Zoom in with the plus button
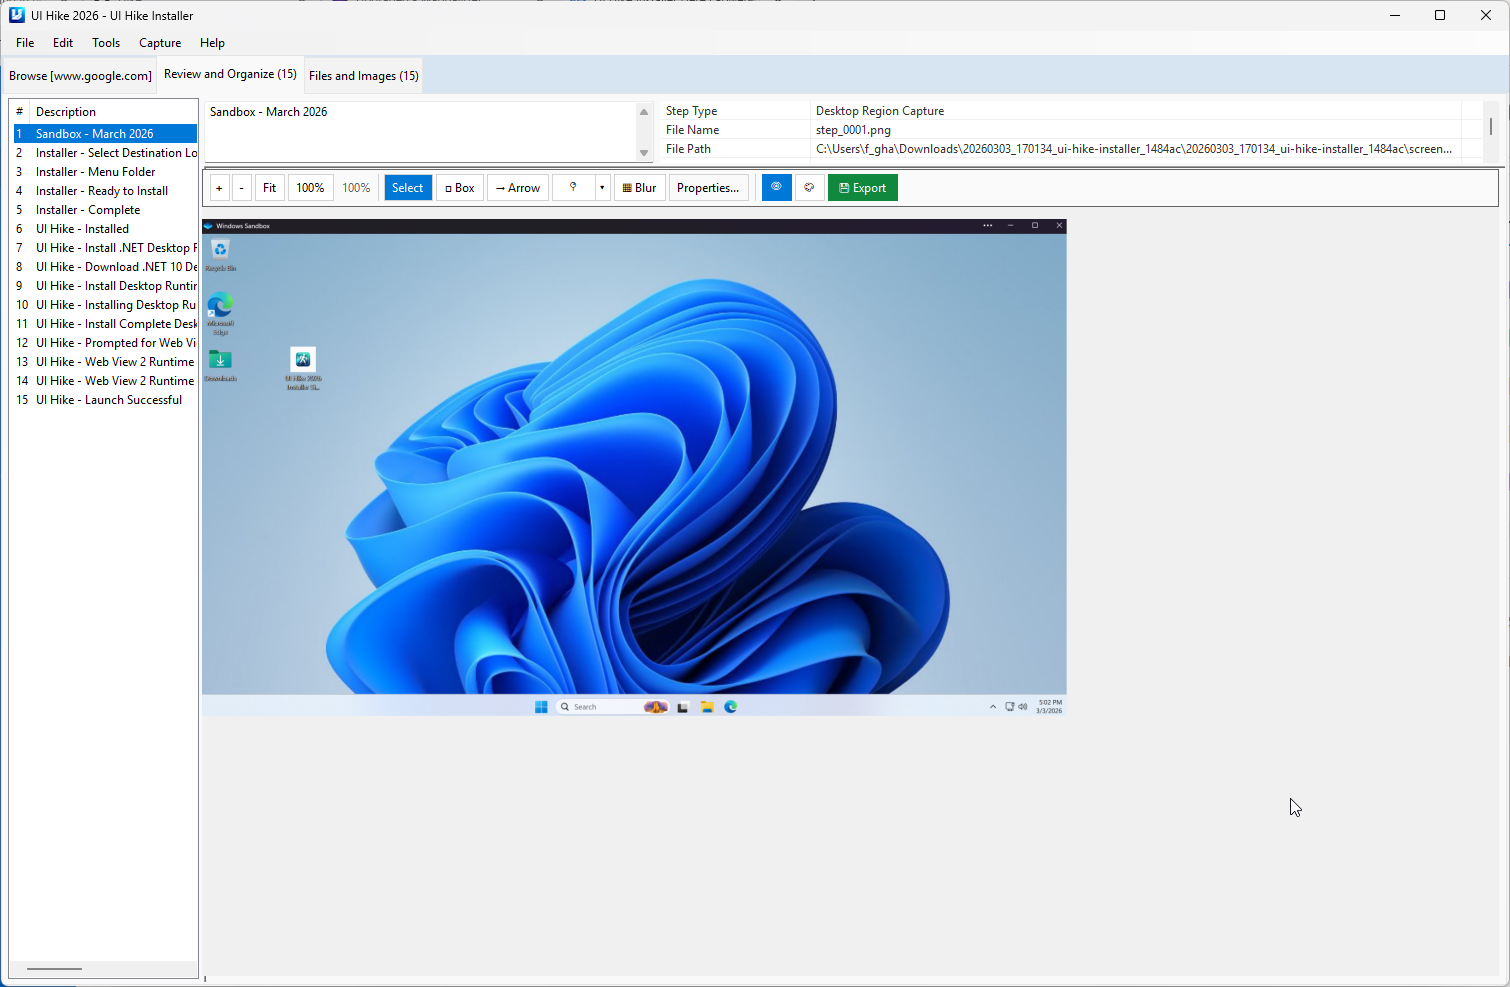Screen dimensions: 1510x987 pos(219,188)
